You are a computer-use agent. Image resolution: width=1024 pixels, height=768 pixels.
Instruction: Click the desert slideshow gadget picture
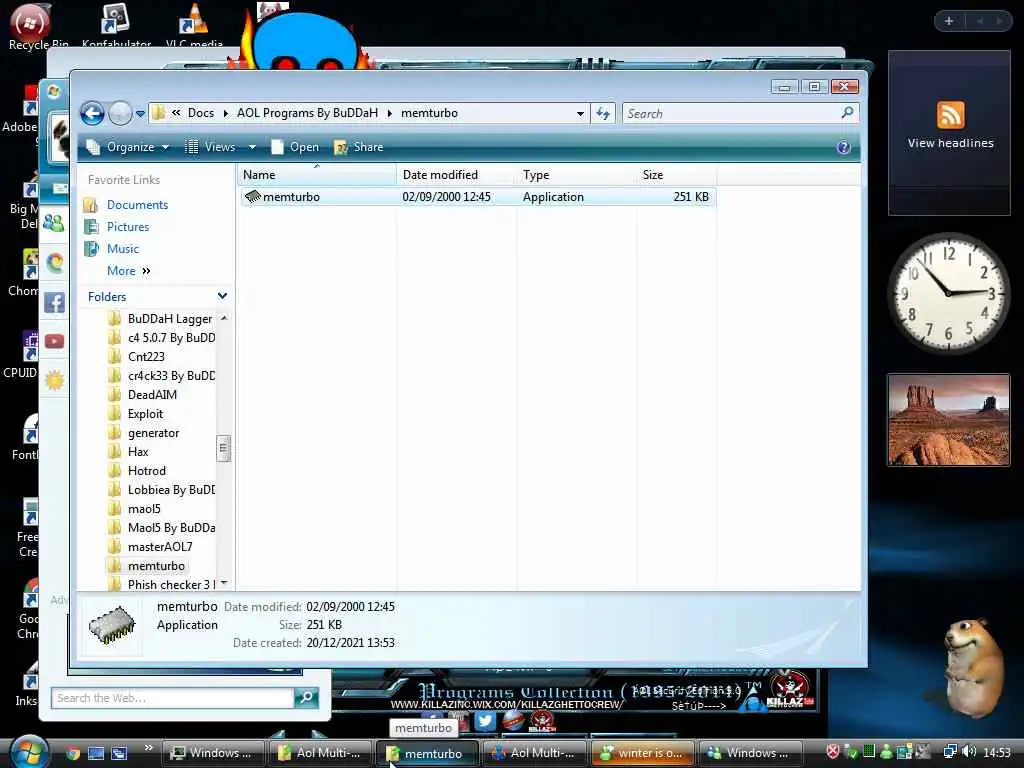[x=948, y=420]
